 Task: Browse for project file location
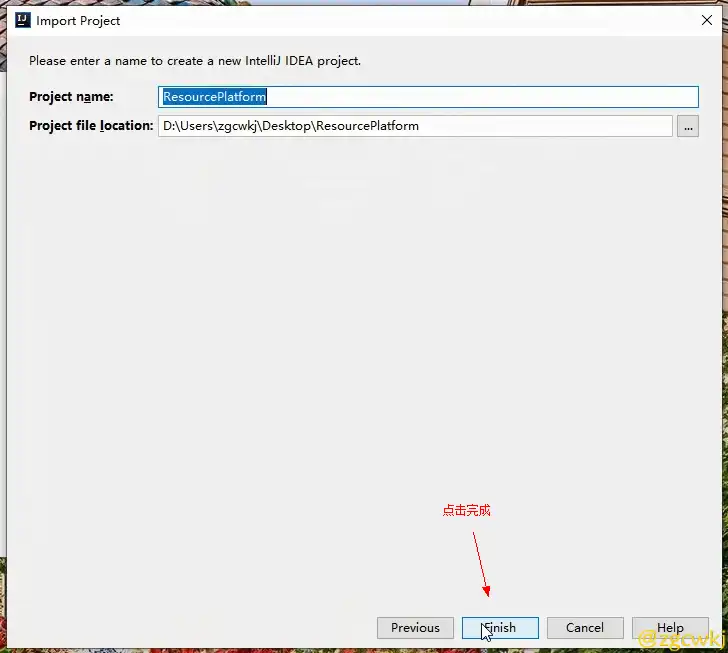[688, 126]
